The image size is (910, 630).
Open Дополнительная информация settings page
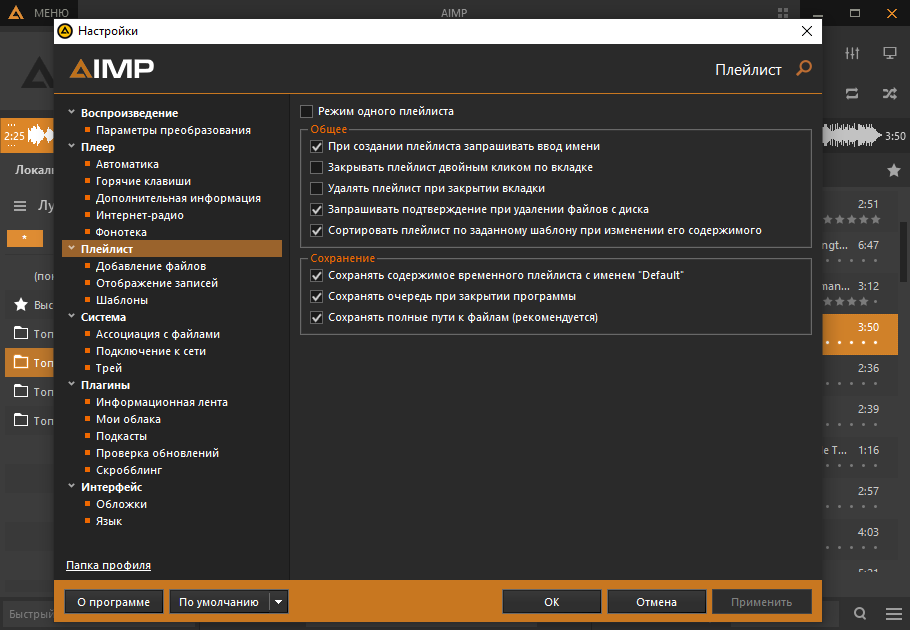click(178, 198)
